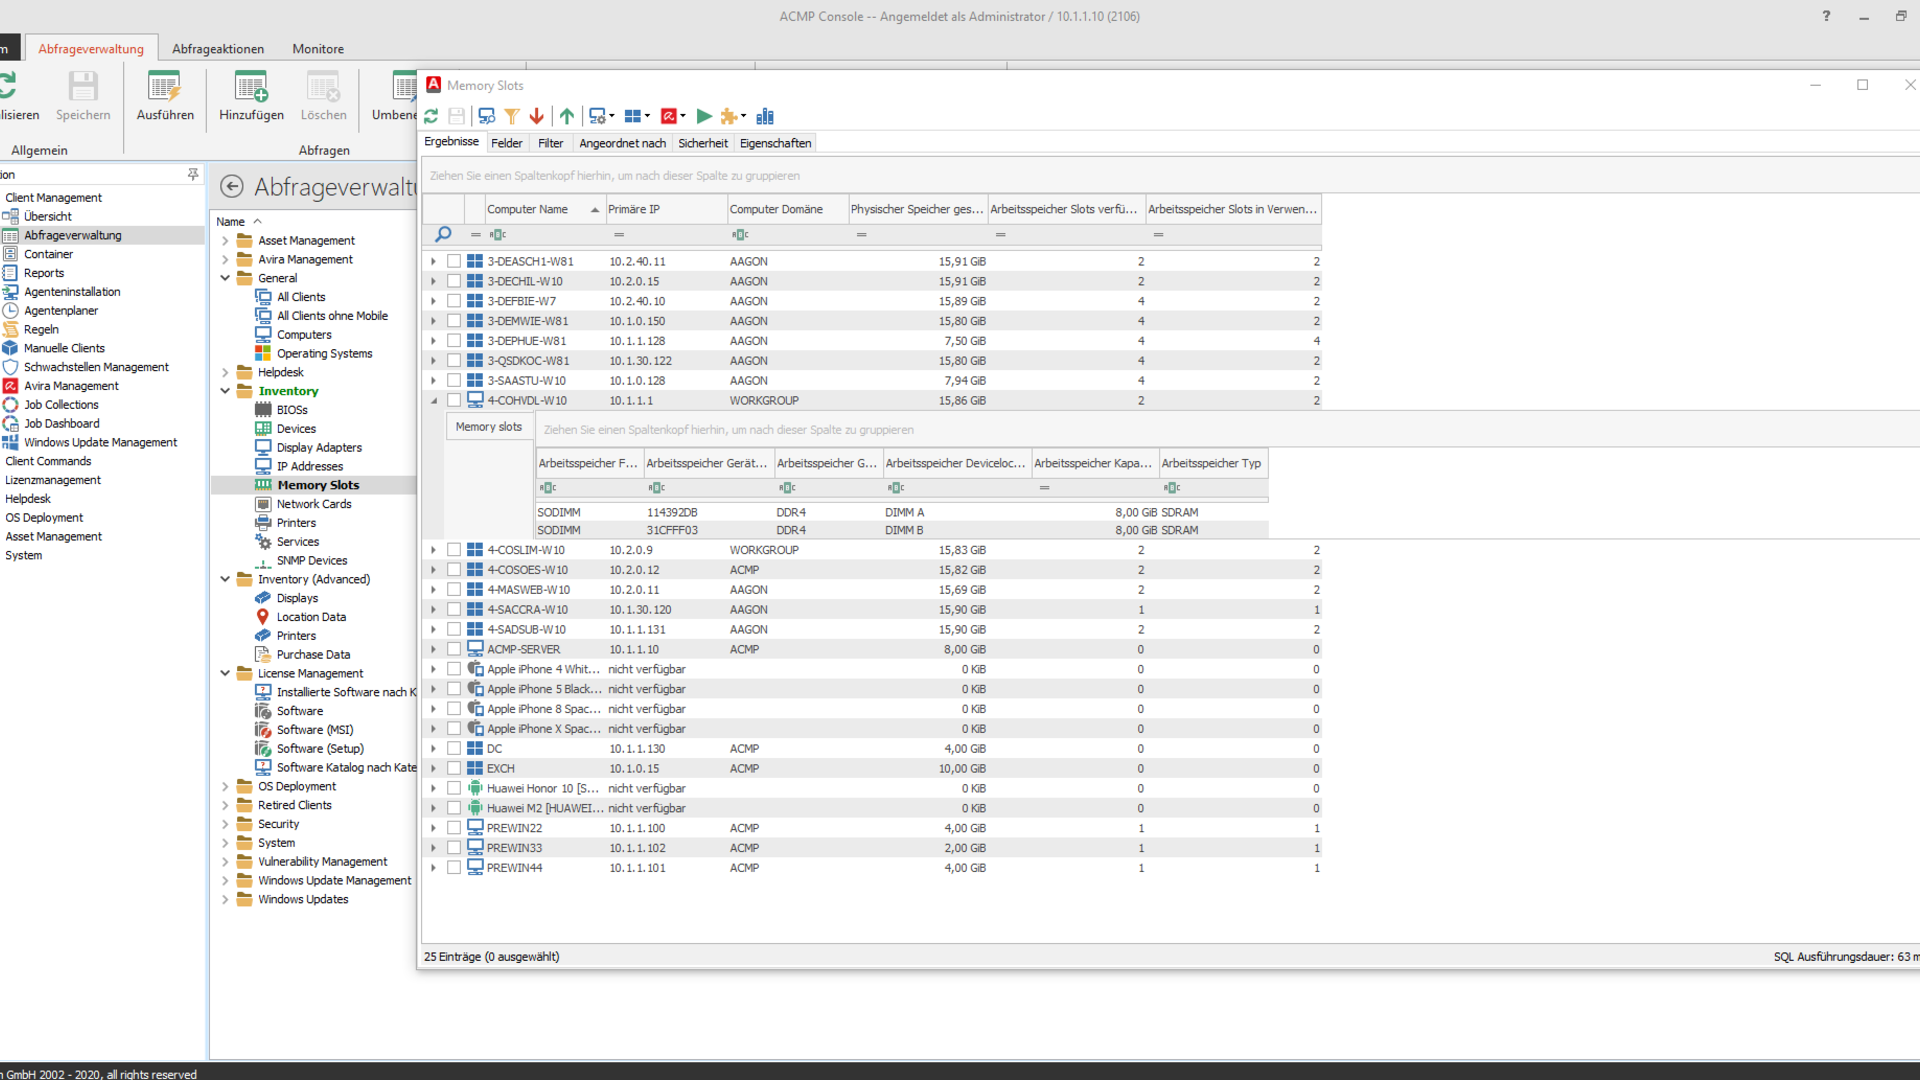
Task: Click the search magnifier in filter row
Action: (x=443, y=234)
